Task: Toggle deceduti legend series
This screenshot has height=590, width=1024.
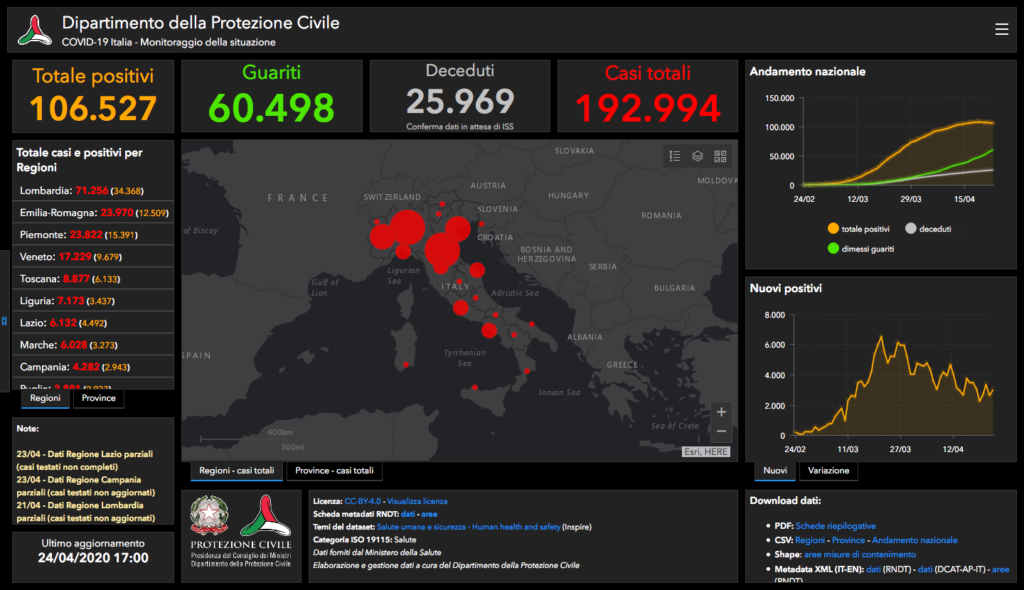Action: [928, 229]
